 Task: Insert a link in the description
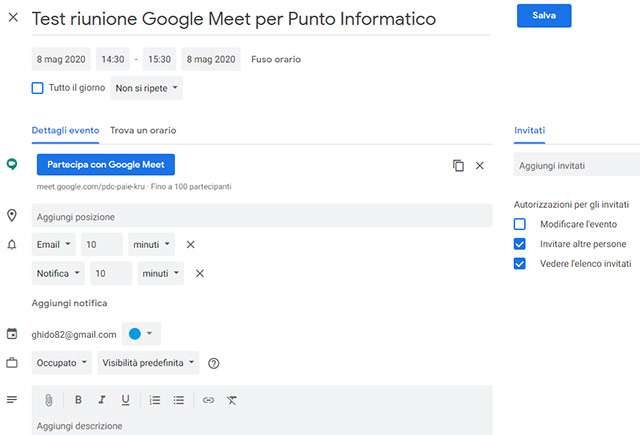(208, 400)
